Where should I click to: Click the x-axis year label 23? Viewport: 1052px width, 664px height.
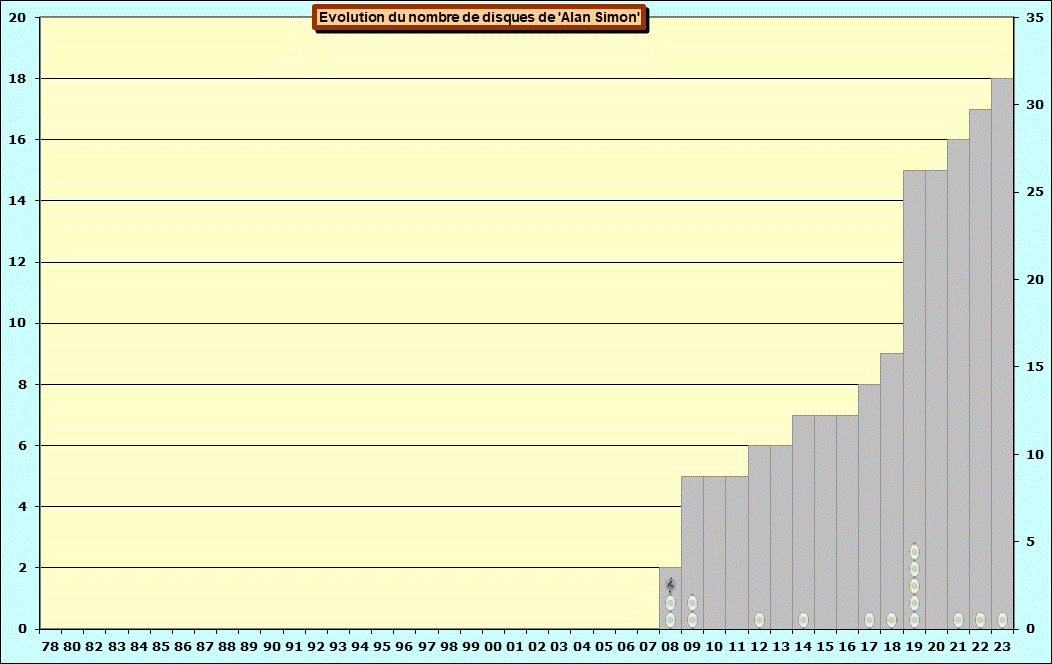pyautogui.click(x=1002, y=647)
